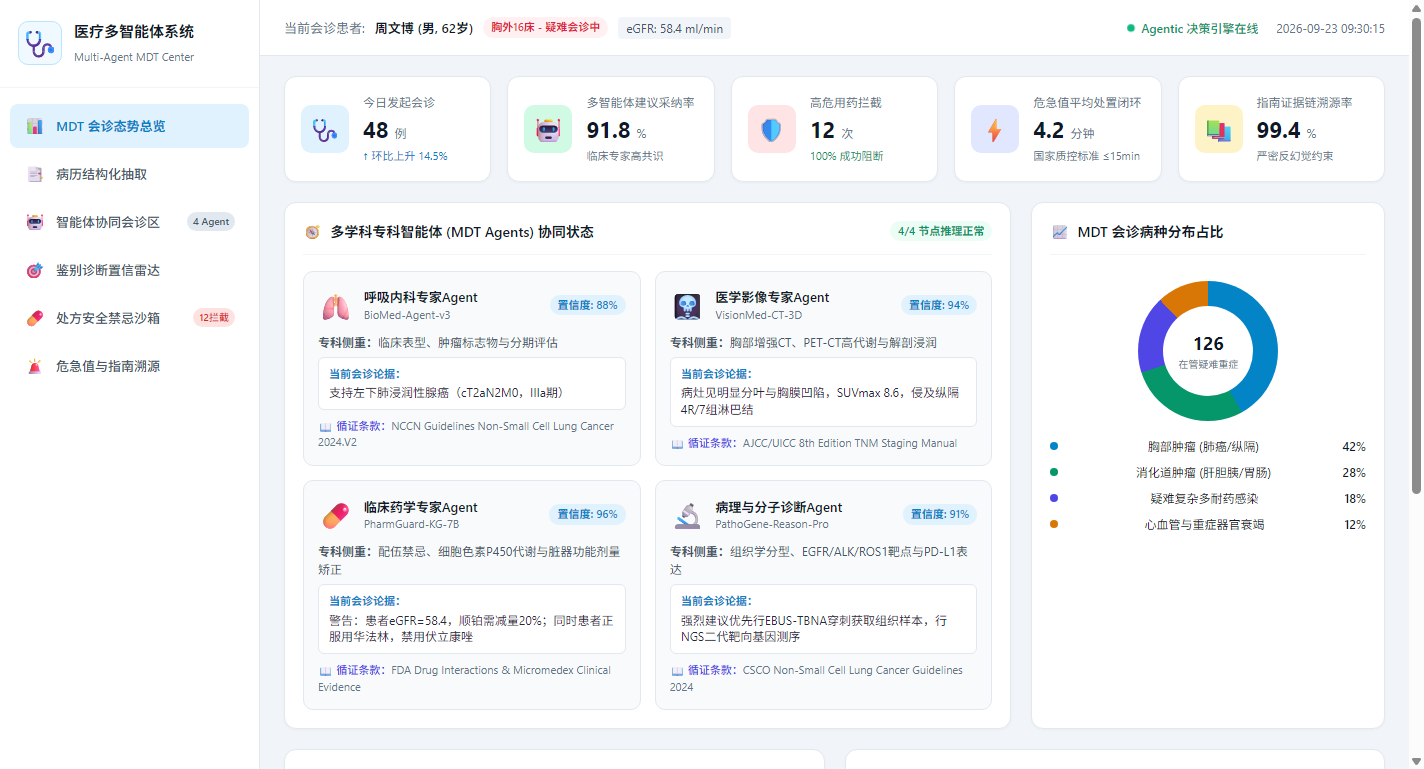Click model name PharmGuard-KG-7B
This screenshot has height=769, width=1424.
pos(411,524)
